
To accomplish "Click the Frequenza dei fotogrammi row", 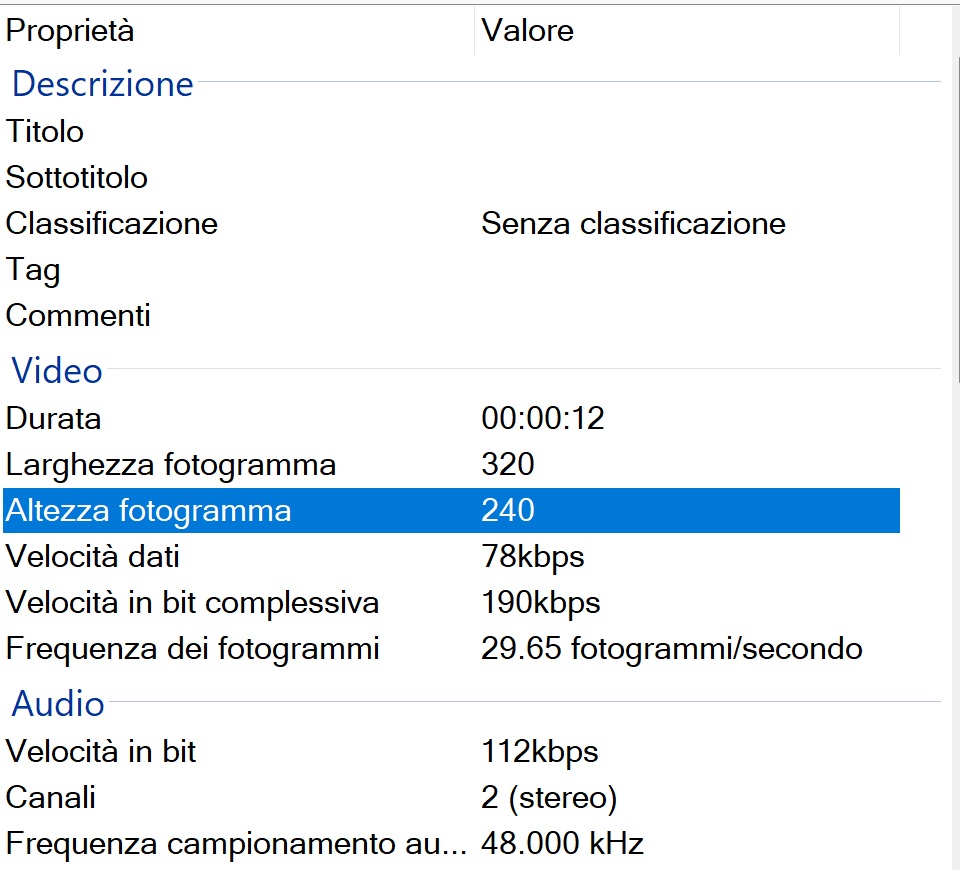I will click(192, 648).
